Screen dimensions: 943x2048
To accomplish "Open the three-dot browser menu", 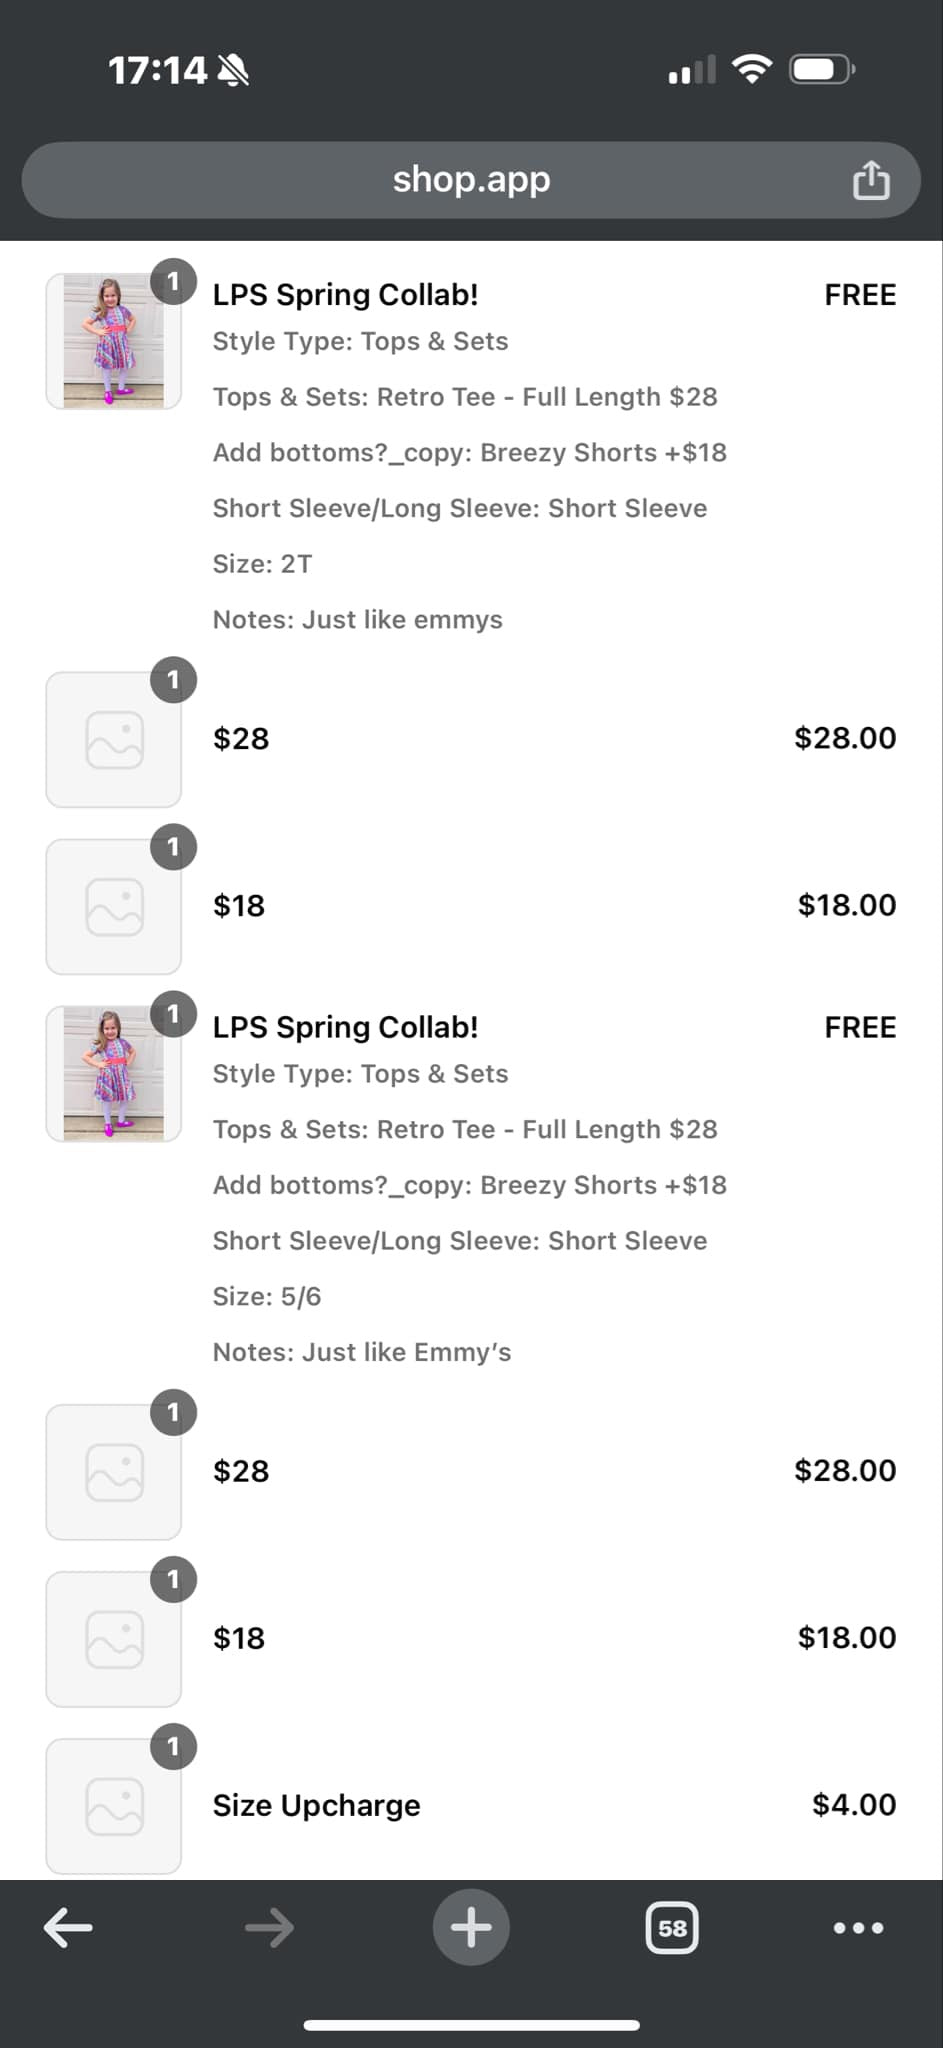I will 858,1927.
